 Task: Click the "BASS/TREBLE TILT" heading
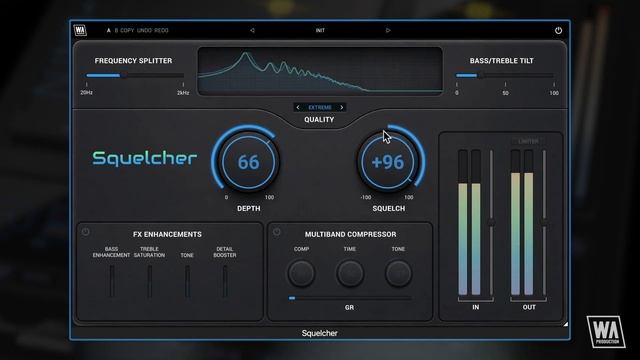click(502, 61)
